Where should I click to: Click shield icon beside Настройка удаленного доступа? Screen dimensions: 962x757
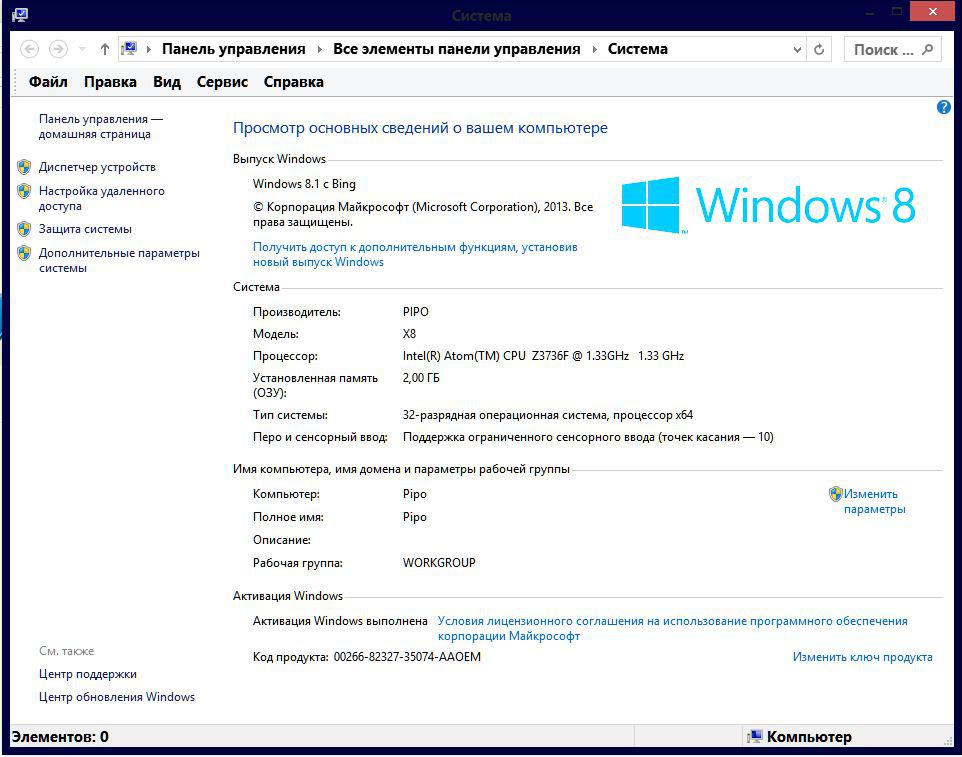coord(24,191)
